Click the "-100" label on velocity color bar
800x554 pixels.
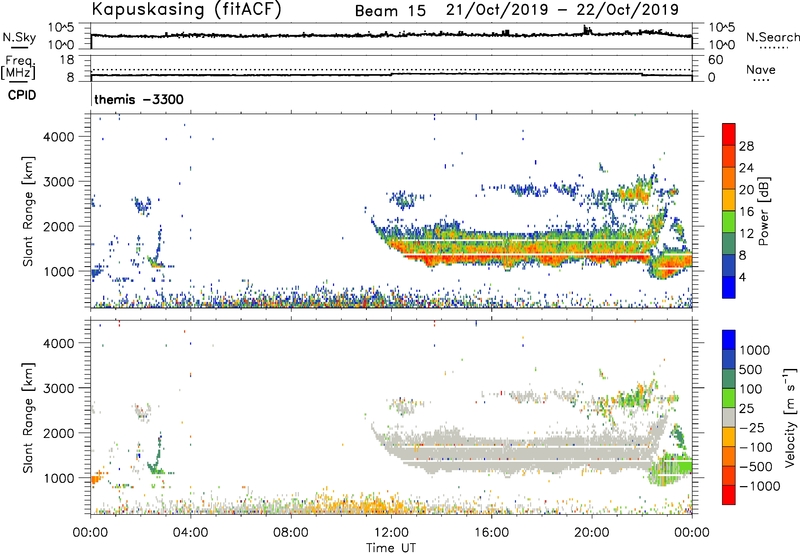pos(757,447)
